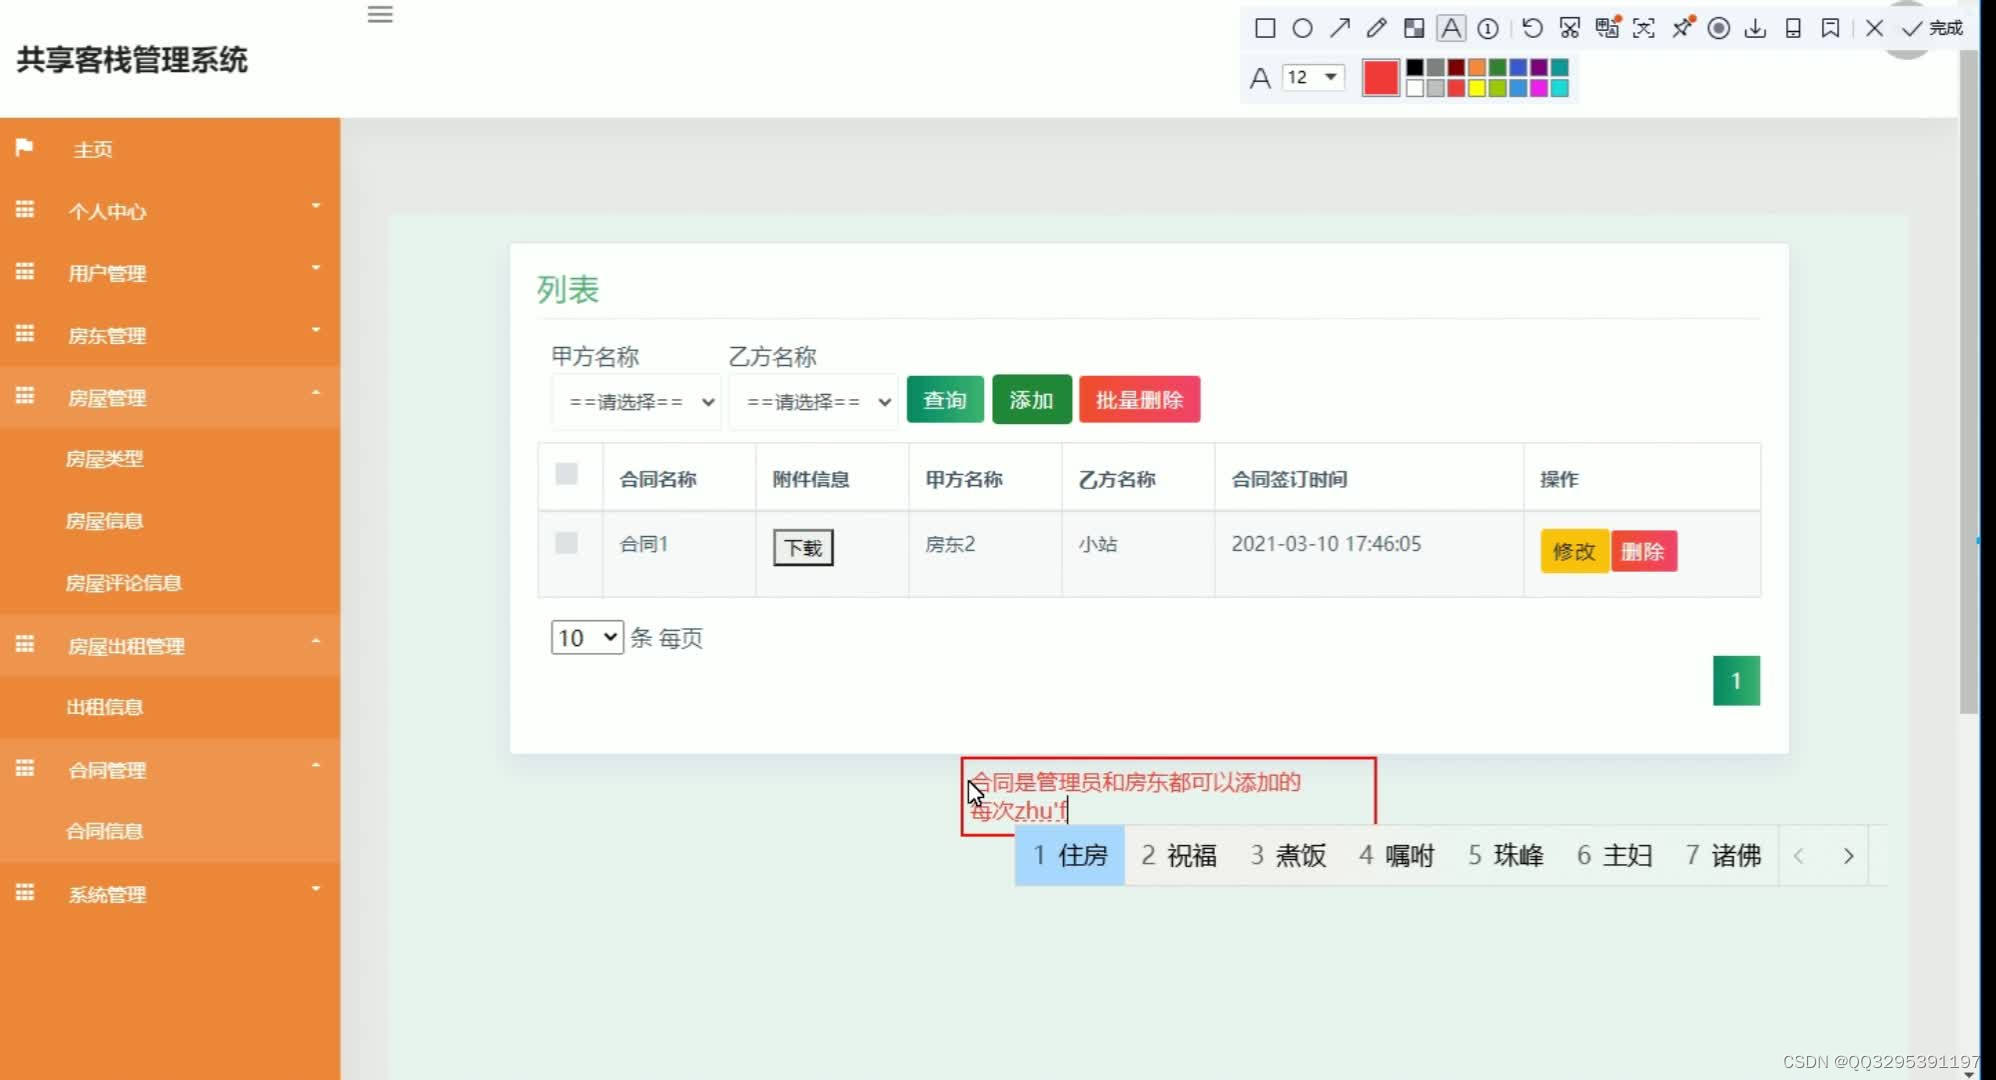Open the 乙方名称 select dropdown
This screenshot has height=1080, width=1996.
[x=813, y=402]
